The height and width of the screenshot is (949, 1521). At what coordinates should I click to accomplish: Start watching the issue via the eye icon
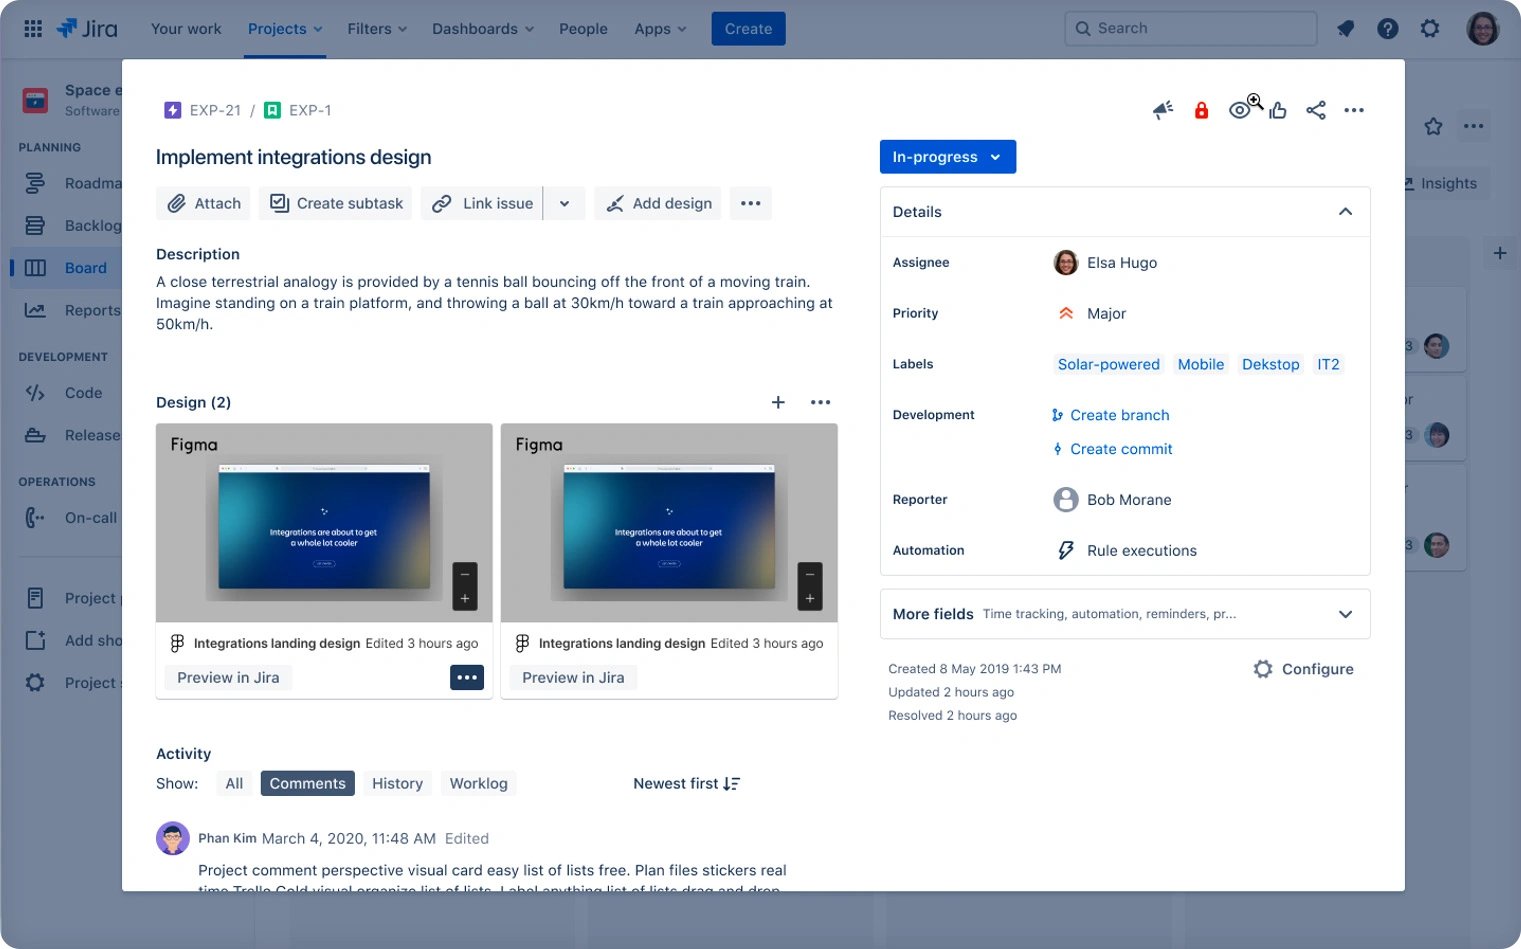tap(1240, 110)
